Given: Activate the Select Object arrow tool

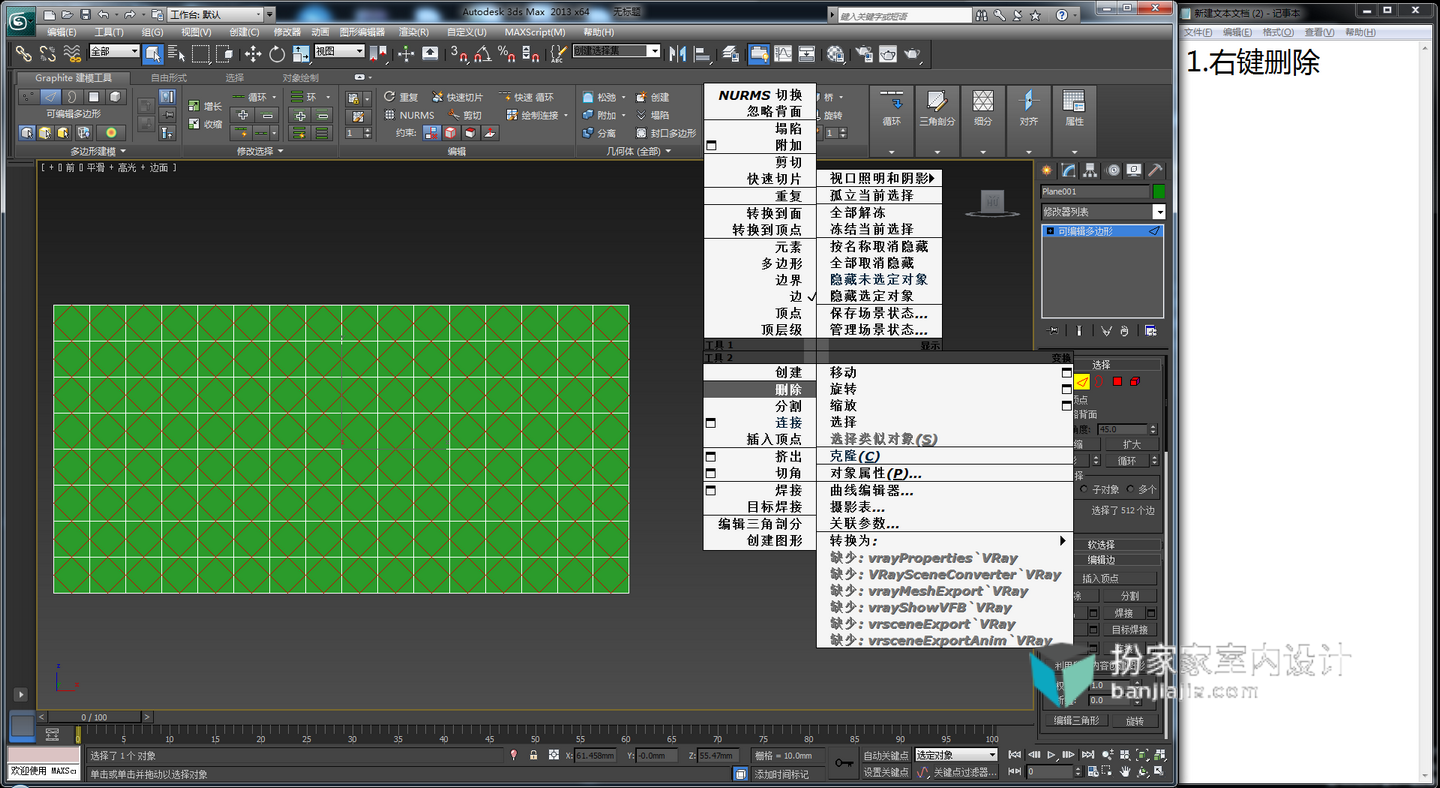Looking at the screenshot, I should (x=153, y=53).
